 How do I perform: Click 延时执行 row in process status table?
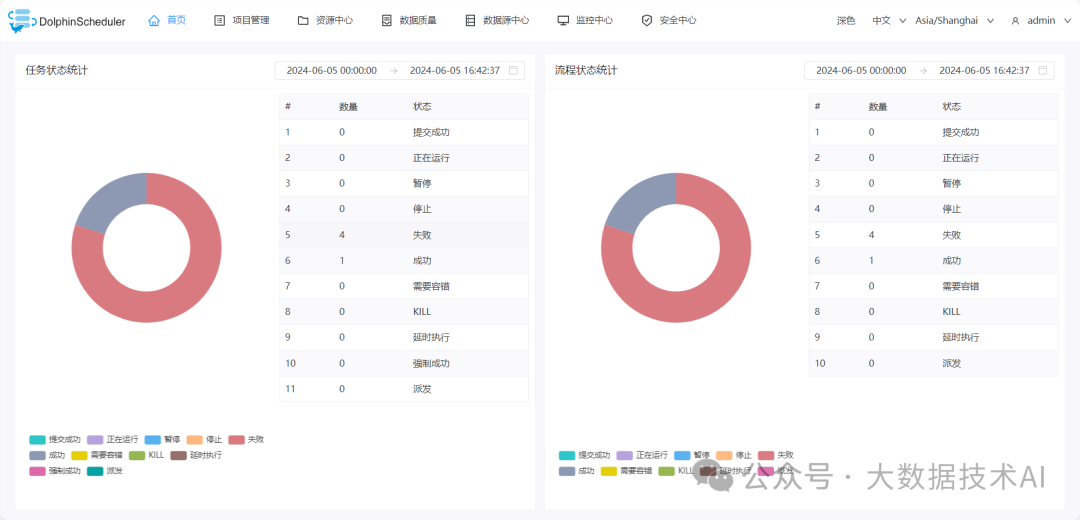tap(933, 337)
